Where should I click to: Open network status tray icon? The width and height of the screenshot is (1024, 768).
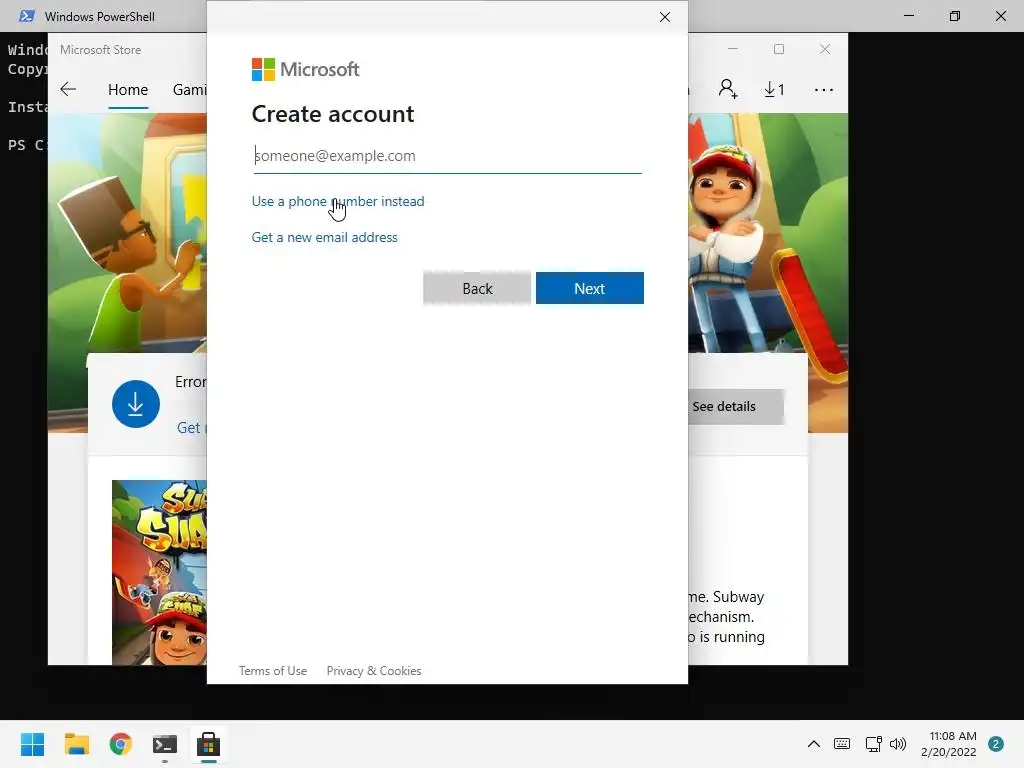[x=873, y=744]
